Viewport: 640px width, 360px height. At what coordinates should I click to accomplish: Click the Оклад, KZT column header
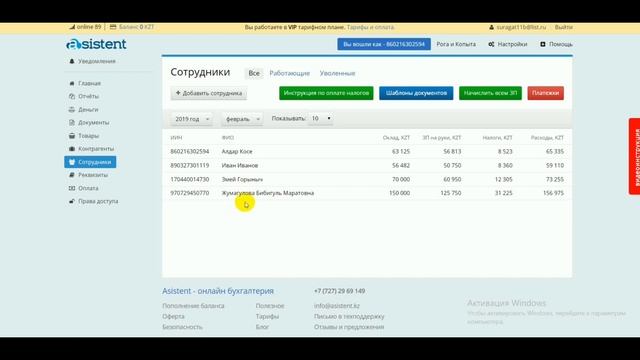click(396, 138)
